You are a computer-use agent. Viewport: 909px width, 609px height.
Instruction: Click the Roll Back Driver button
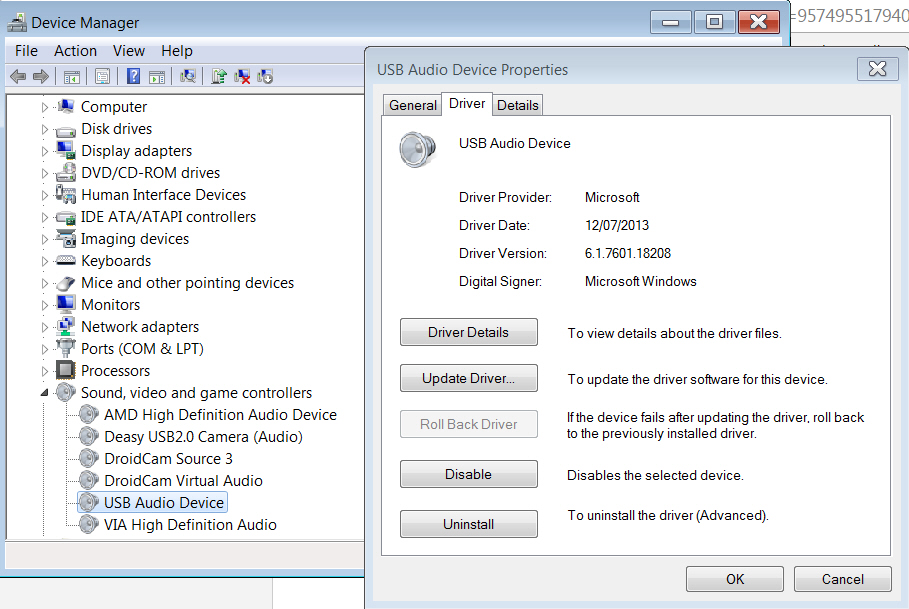[468, 424]
